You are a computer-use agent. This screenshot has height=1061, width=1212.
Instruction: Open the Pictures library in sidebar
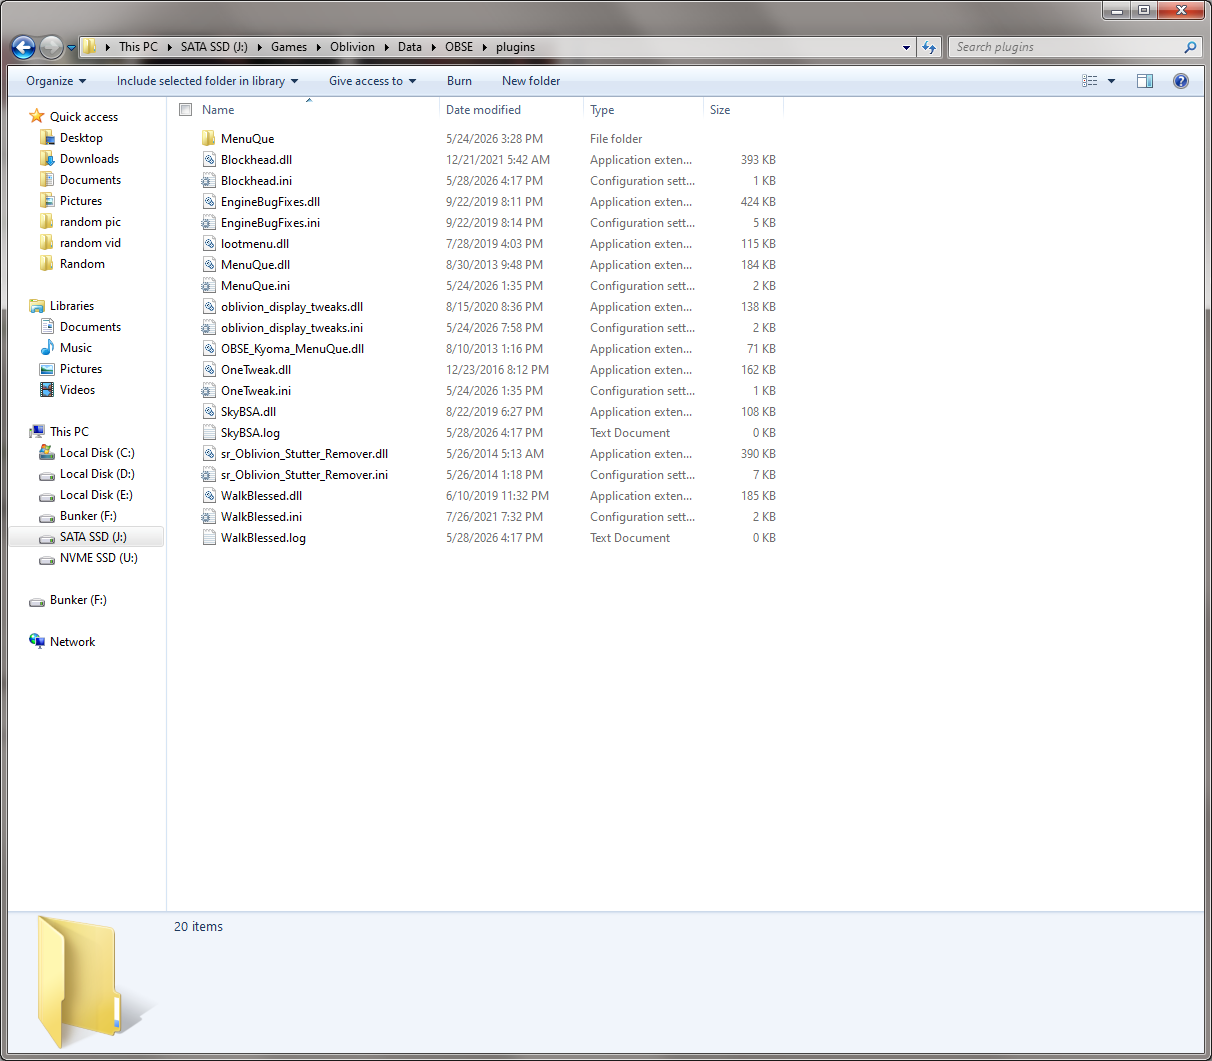point(81,369)
